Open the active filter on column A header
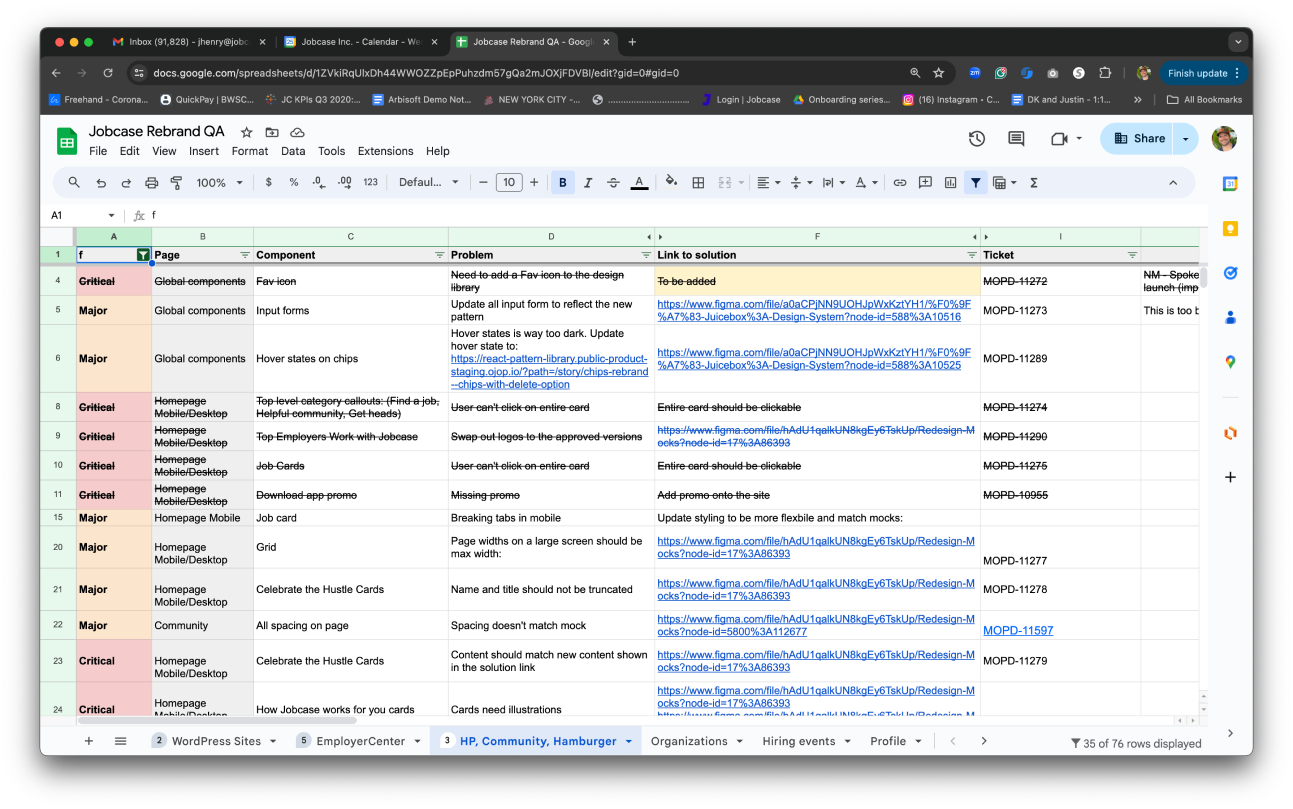Viewport: 1293px width, 809px height. pos(143,255)
